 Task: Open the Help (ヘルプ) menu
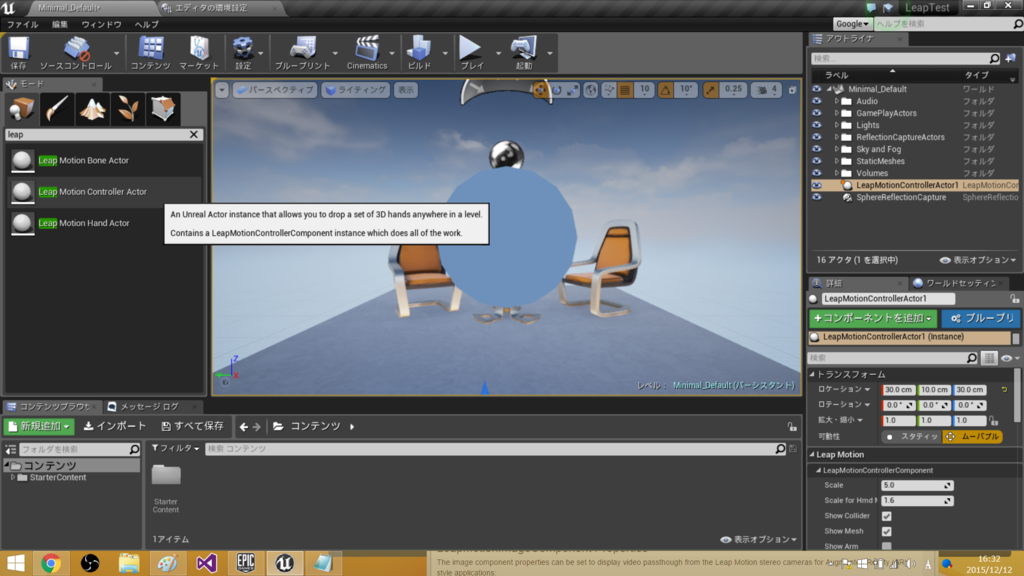(x=146, y=24)
